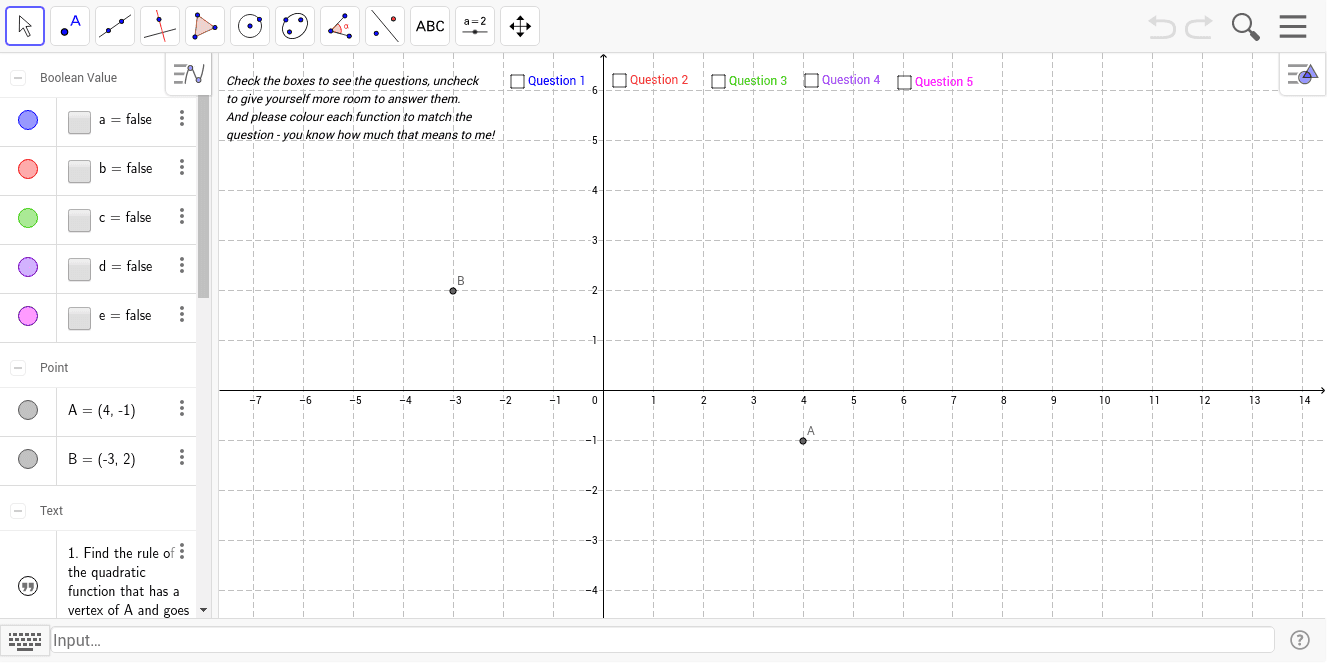Open options menu for point B row
This screenshot has width=1327, height=663.
click(182, 457)
